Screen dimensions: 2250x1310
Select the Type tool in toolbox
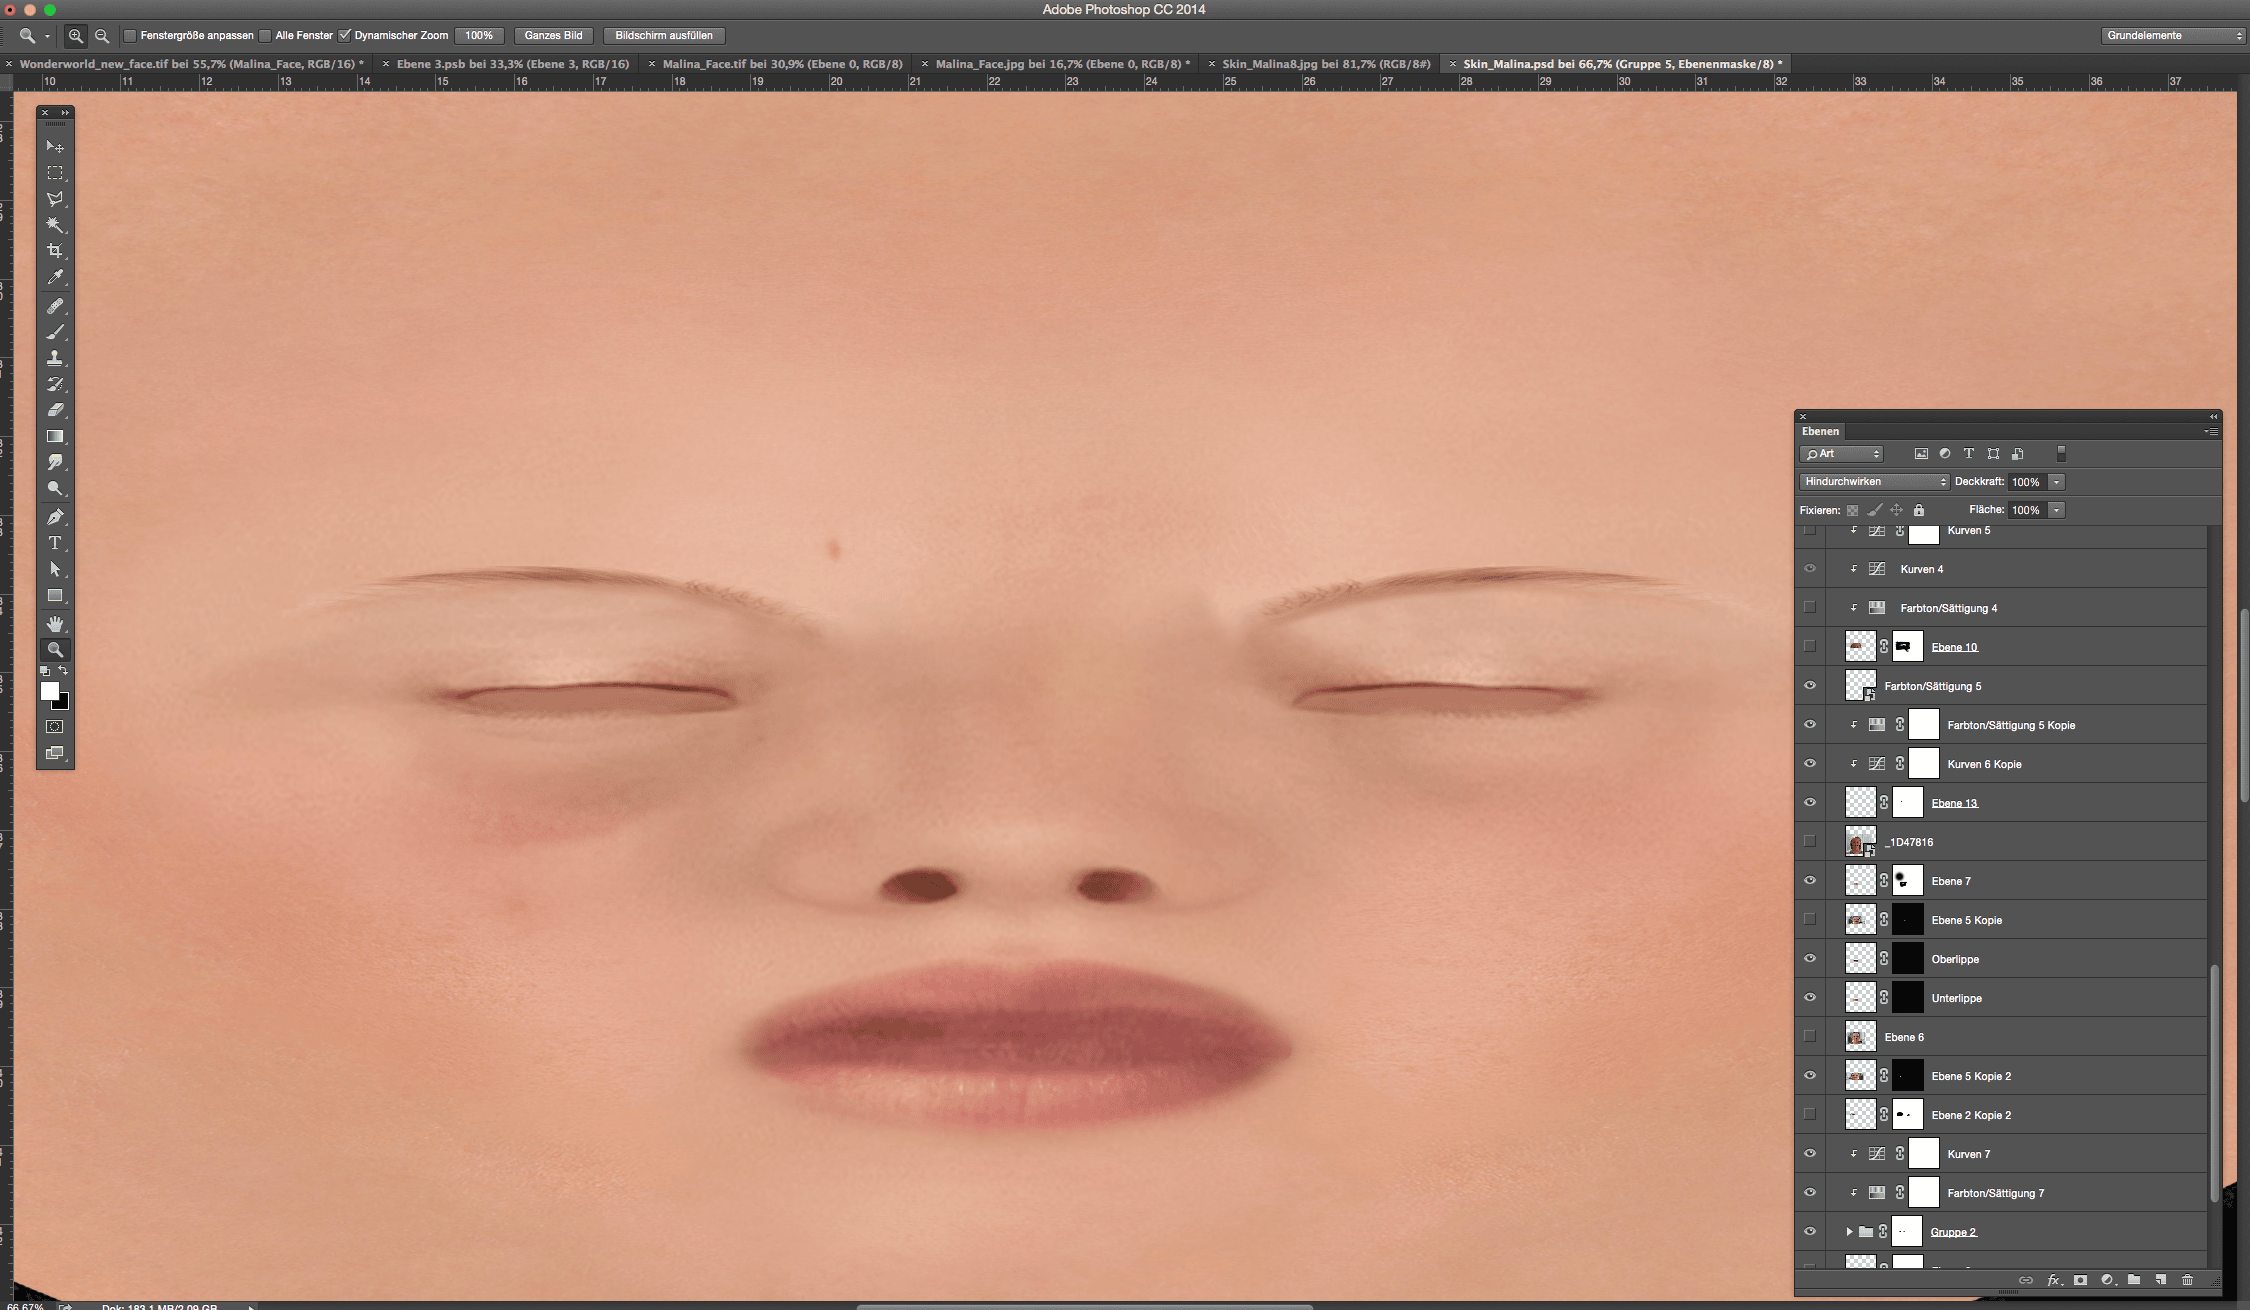55,543
